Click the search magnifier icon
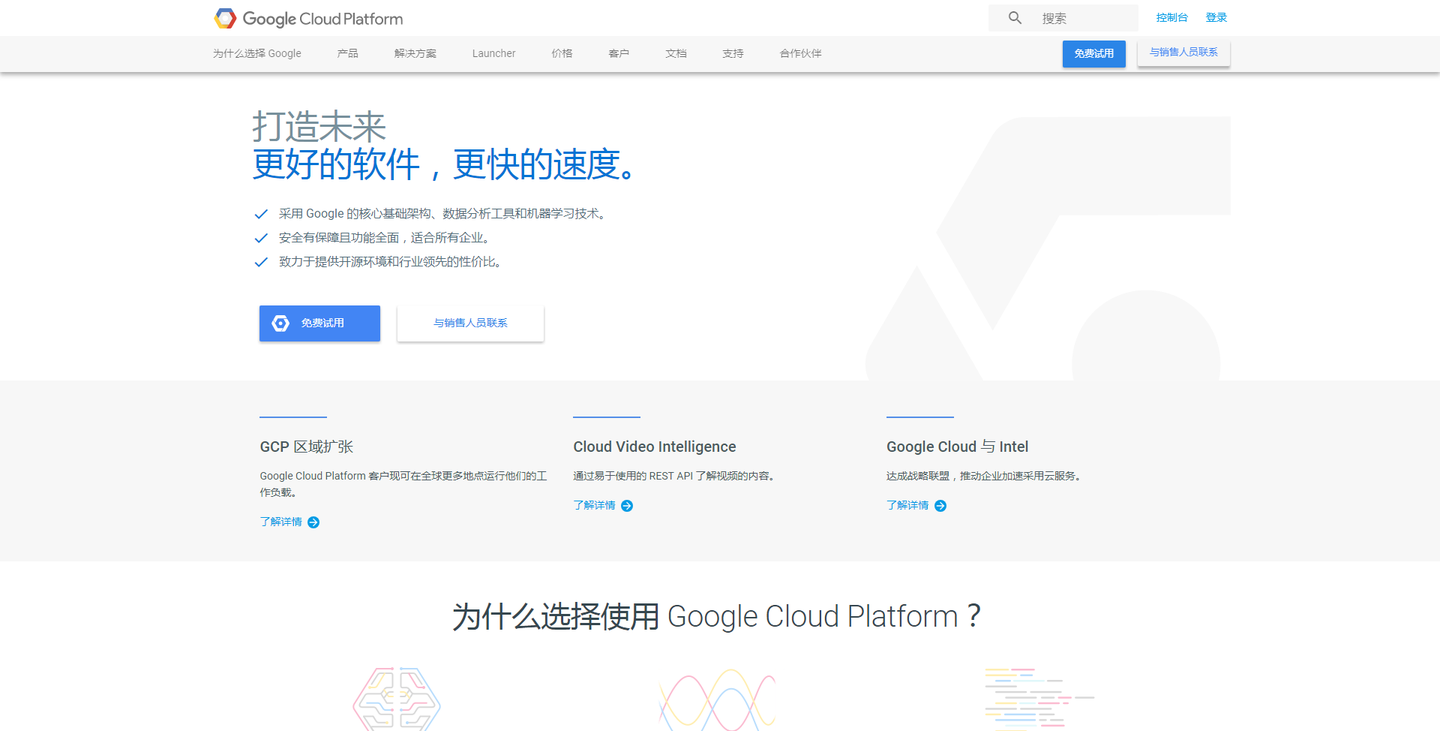The width and height of the screenshot is (1440, 731). tap(1015, 18)
